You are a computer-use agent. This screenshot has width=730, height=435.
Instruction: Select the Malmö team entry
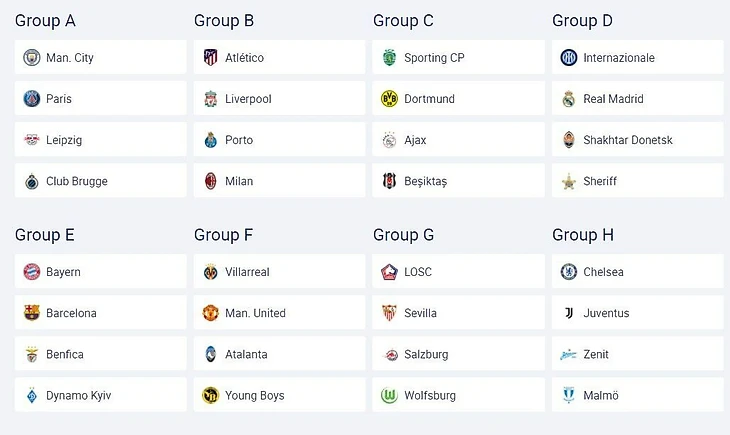[637, 396]
